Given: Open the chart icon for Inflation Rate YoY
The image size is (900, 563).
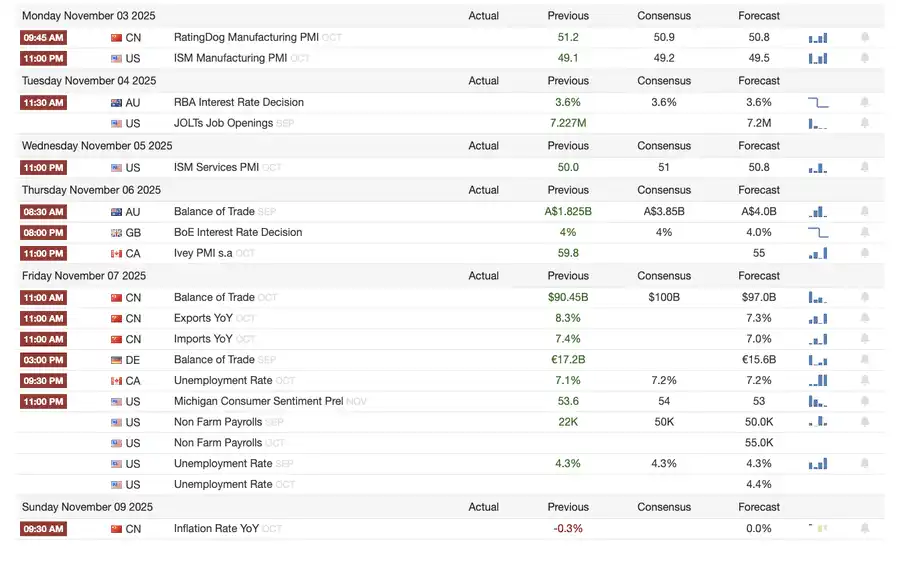Looking at the screenshot, I should 818,528.
